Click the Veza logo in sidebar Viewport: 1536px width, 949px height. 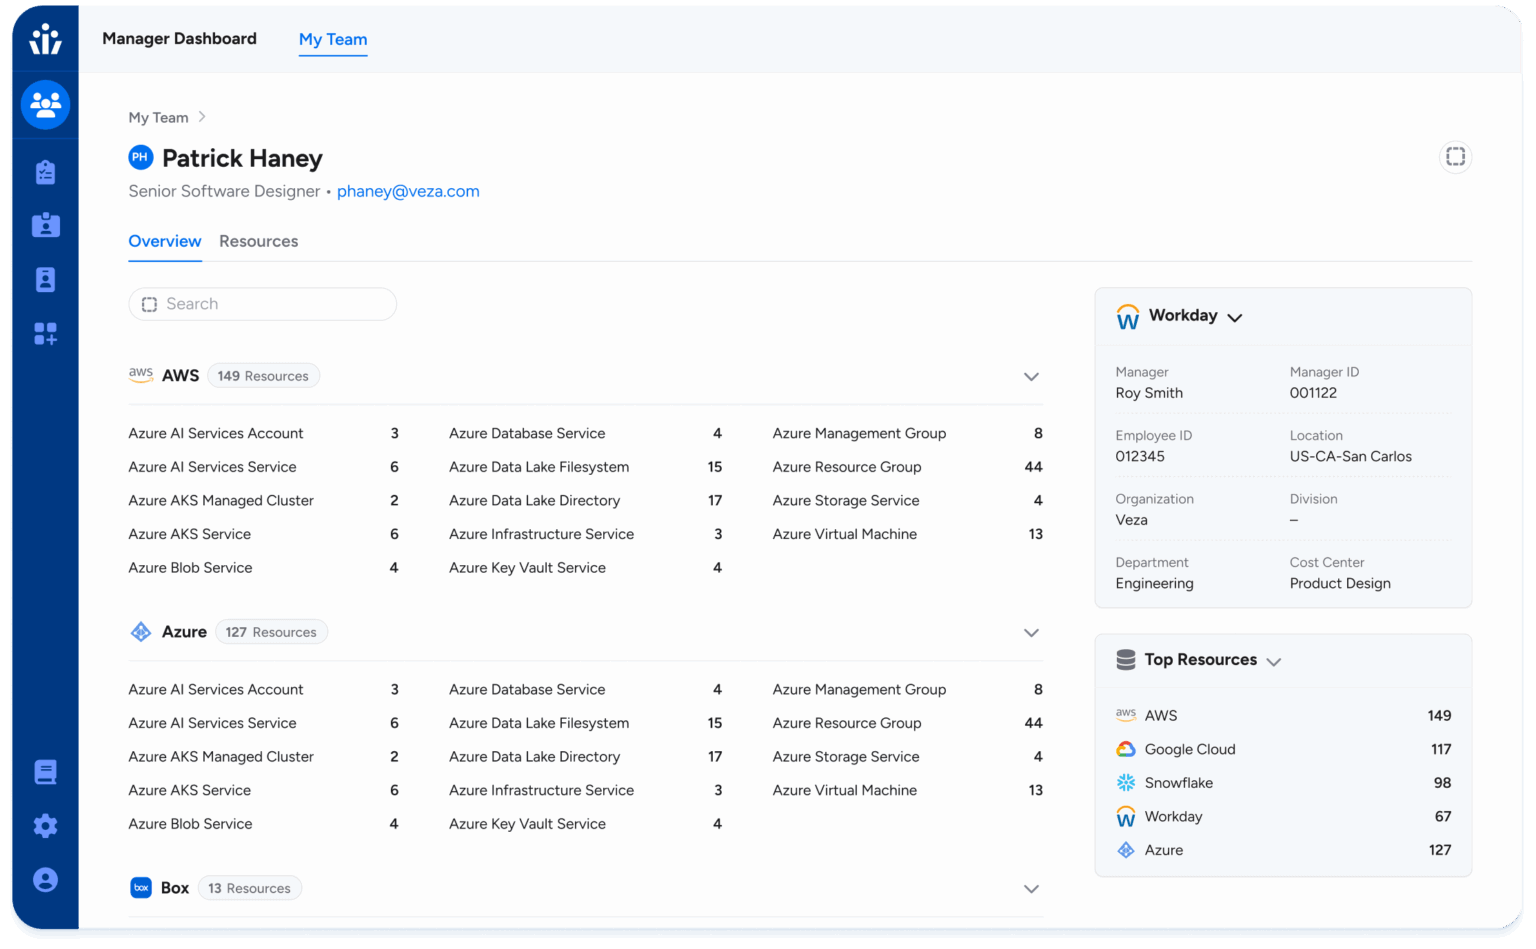pyautogui.click(x=45, y=40)
